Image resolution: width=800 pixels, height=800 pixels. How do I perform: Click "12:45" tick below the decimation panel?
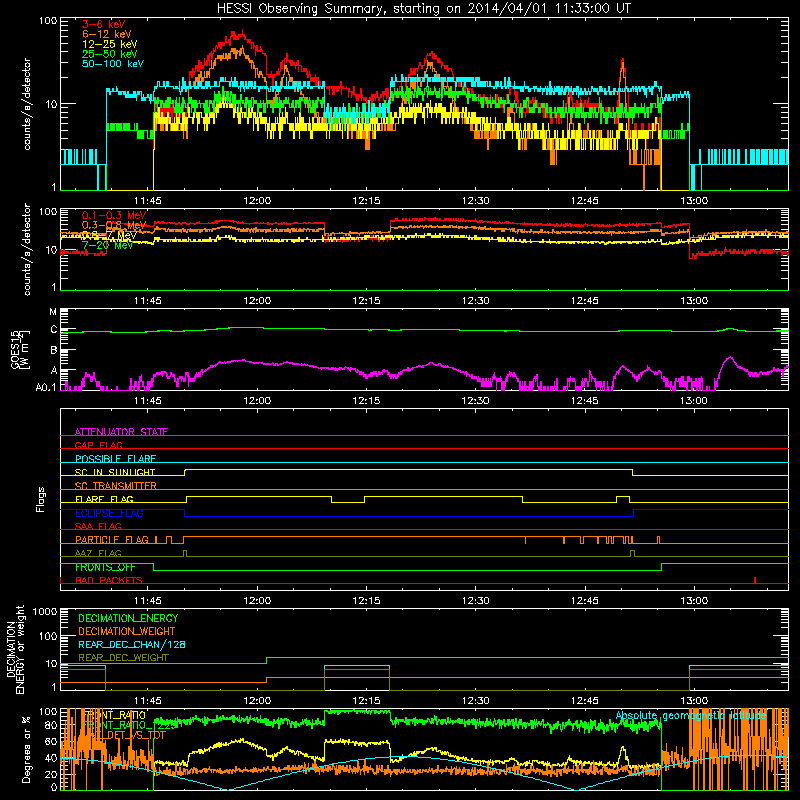click(x=585, y=701)
